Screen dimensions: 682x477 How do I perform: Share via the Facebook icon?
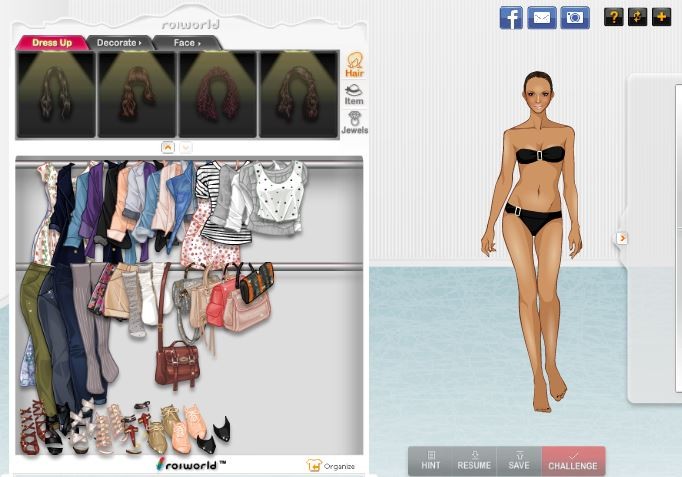click(x=511, y=17)
